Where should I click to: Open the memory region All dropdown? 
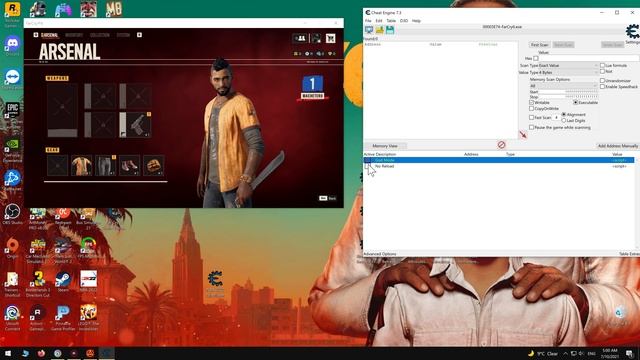[x=563, y=86]
